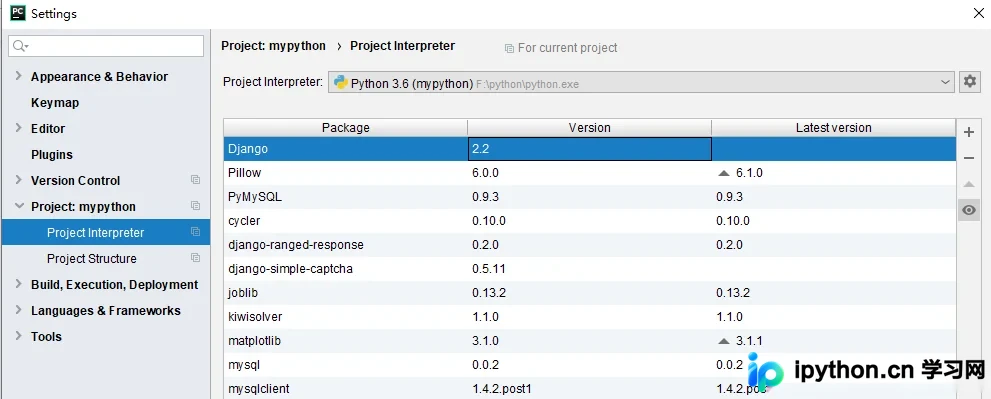Click the Latest version column header
This screenshot has height=399, width=991.
point(834,128)
